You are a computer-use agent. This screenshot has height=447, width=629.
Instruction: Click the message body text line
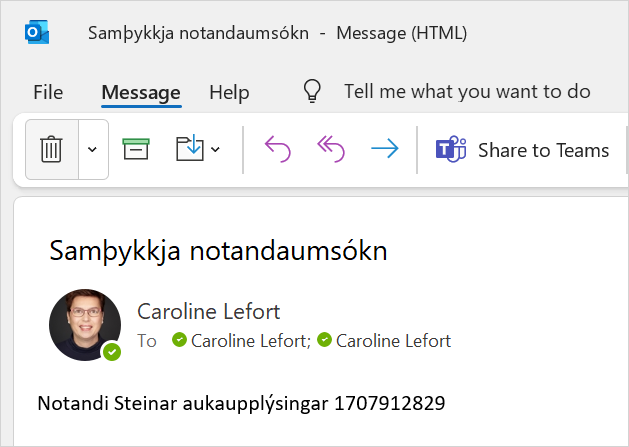coord(241,404)
